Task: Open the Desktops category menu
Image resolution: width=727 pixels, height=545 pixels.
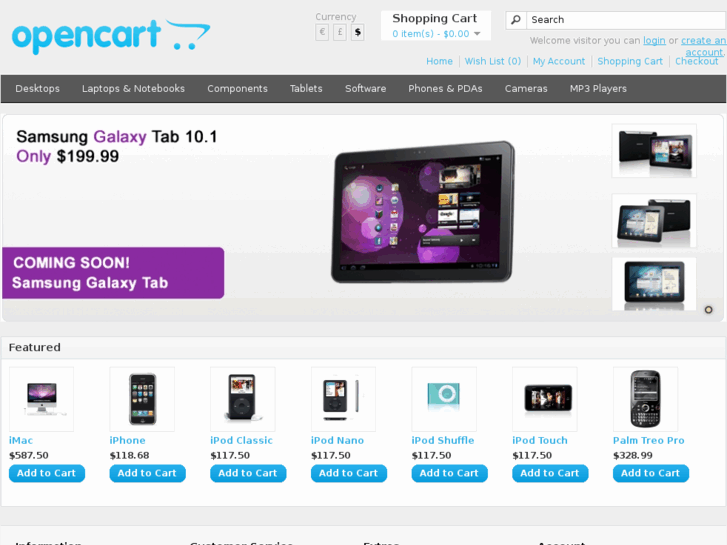Action: point(38,89)
